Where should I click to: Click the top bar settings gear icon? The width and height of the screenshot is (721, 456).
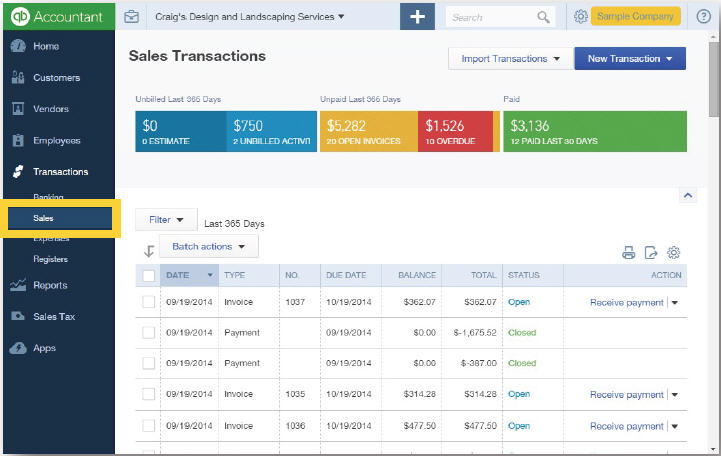(x=581, y=17)
